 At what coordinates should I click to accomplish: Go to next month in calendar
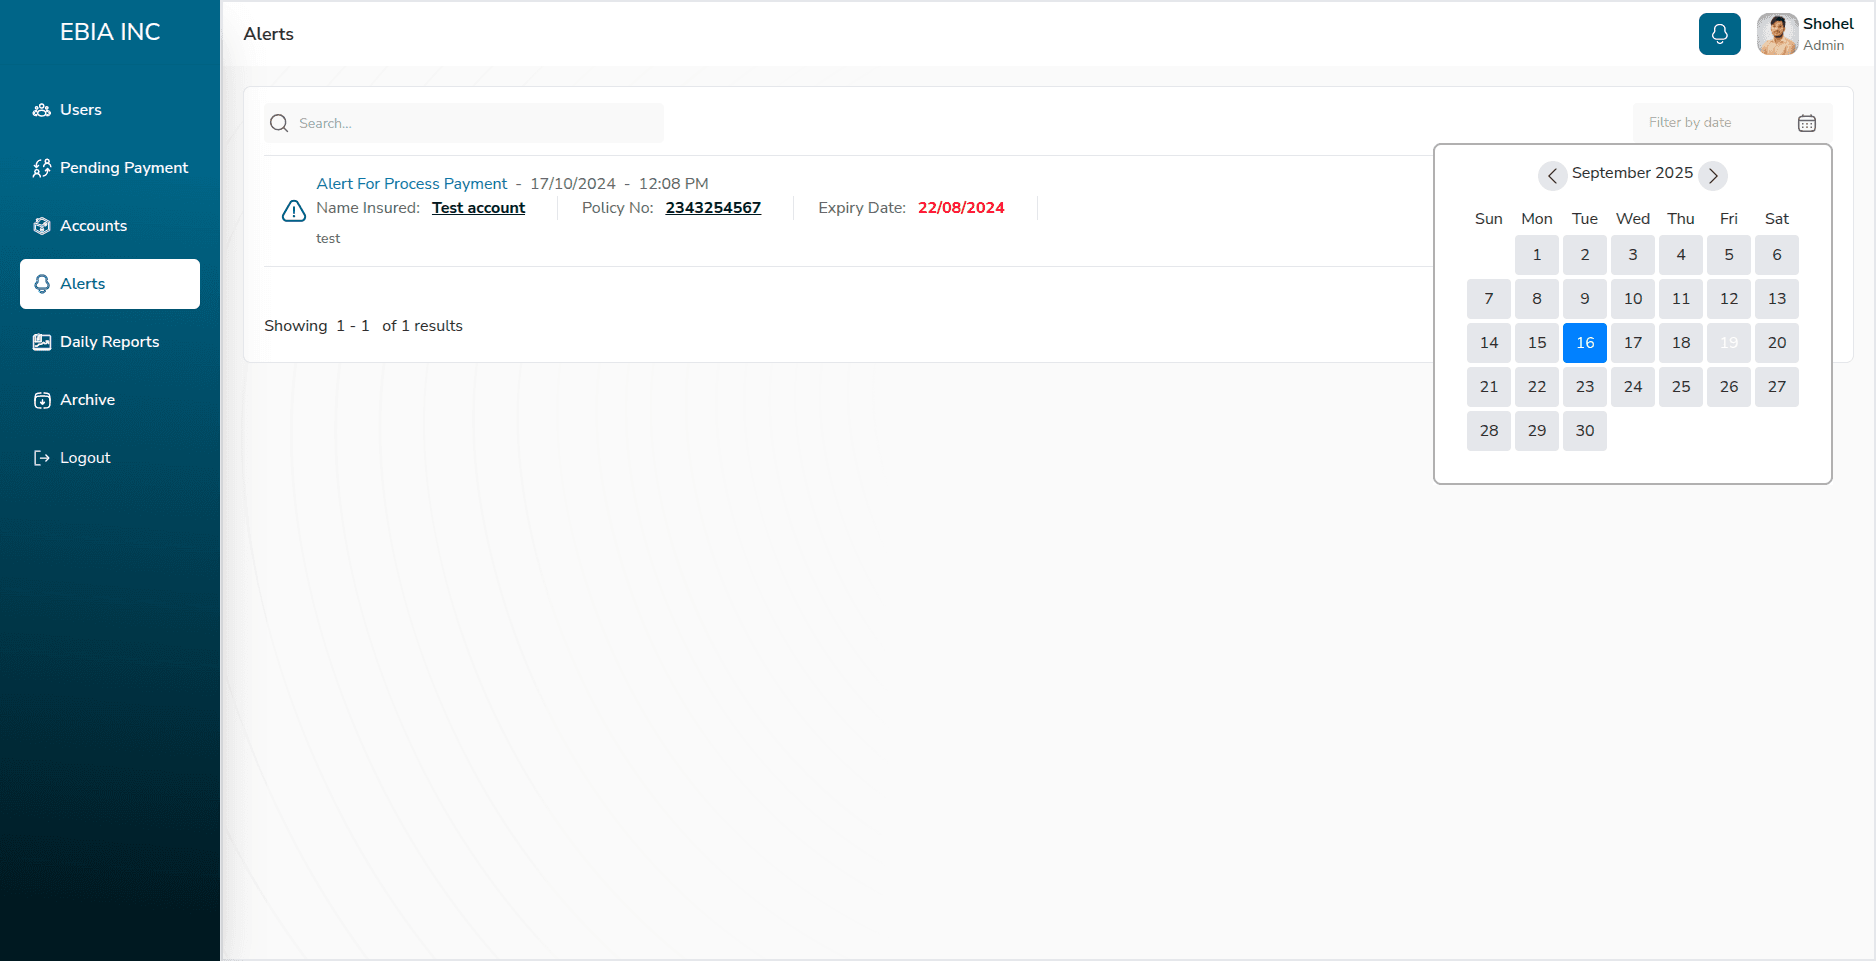(1713, 175)
